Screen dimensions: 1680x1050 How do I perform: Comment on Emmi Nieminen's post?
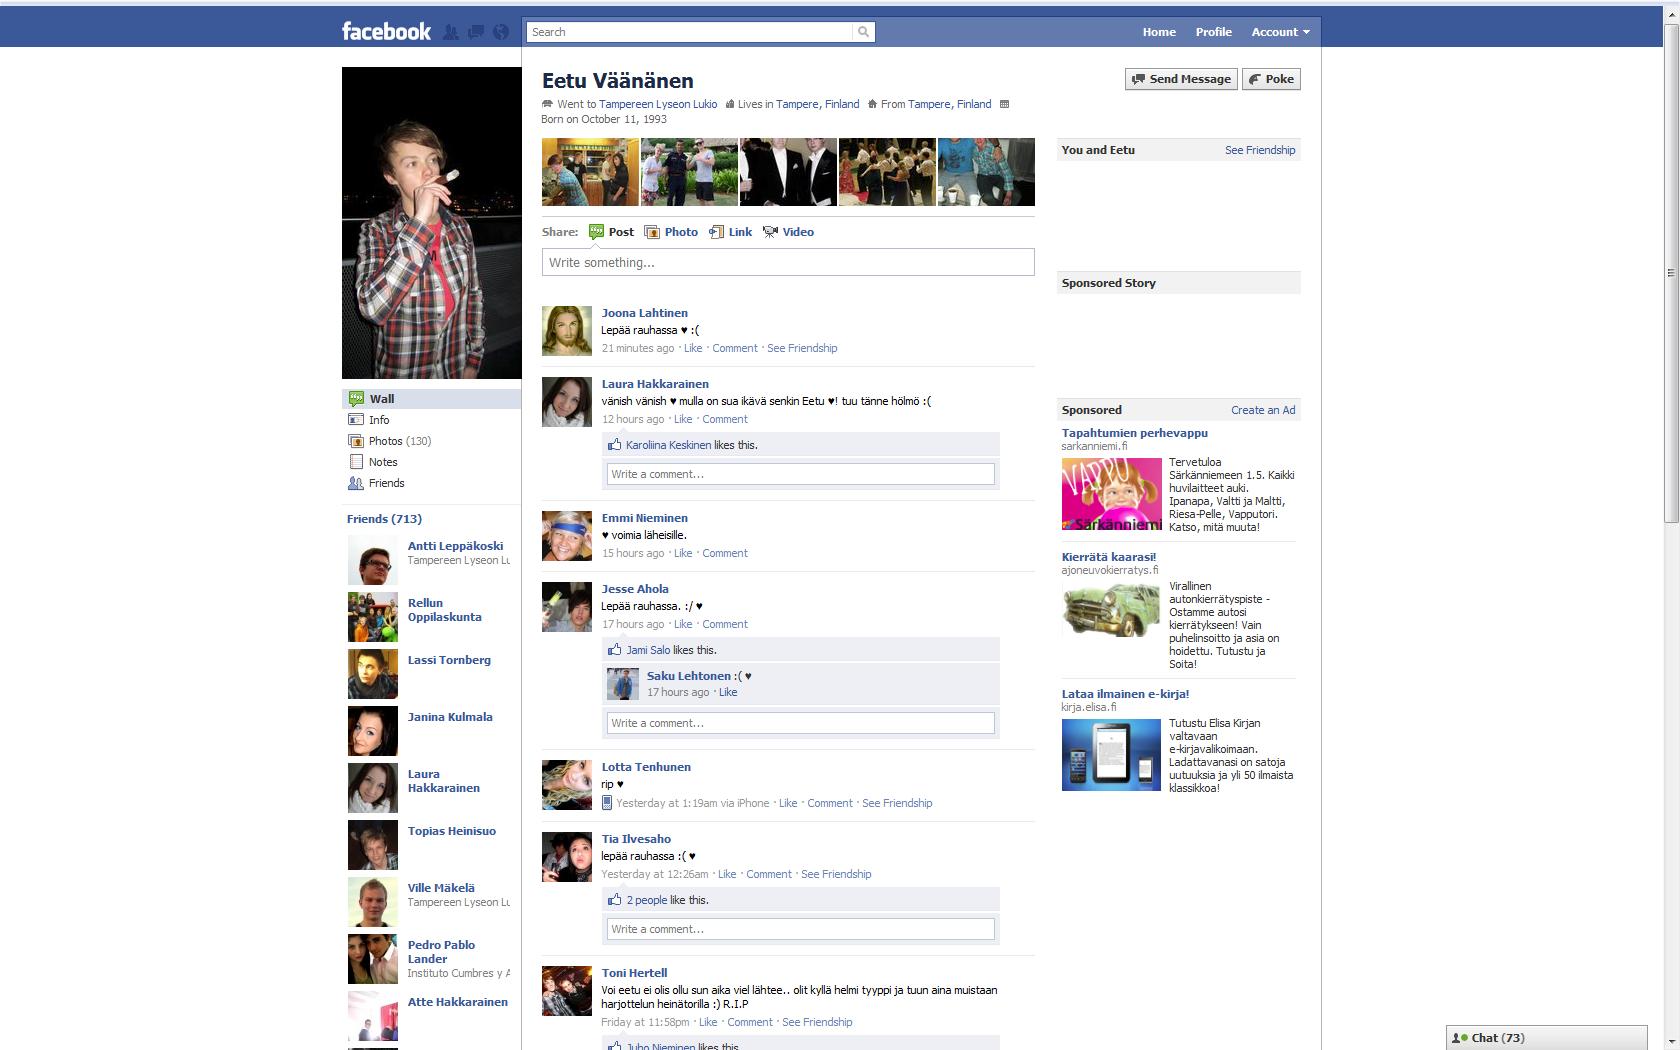tap(725, 553)
